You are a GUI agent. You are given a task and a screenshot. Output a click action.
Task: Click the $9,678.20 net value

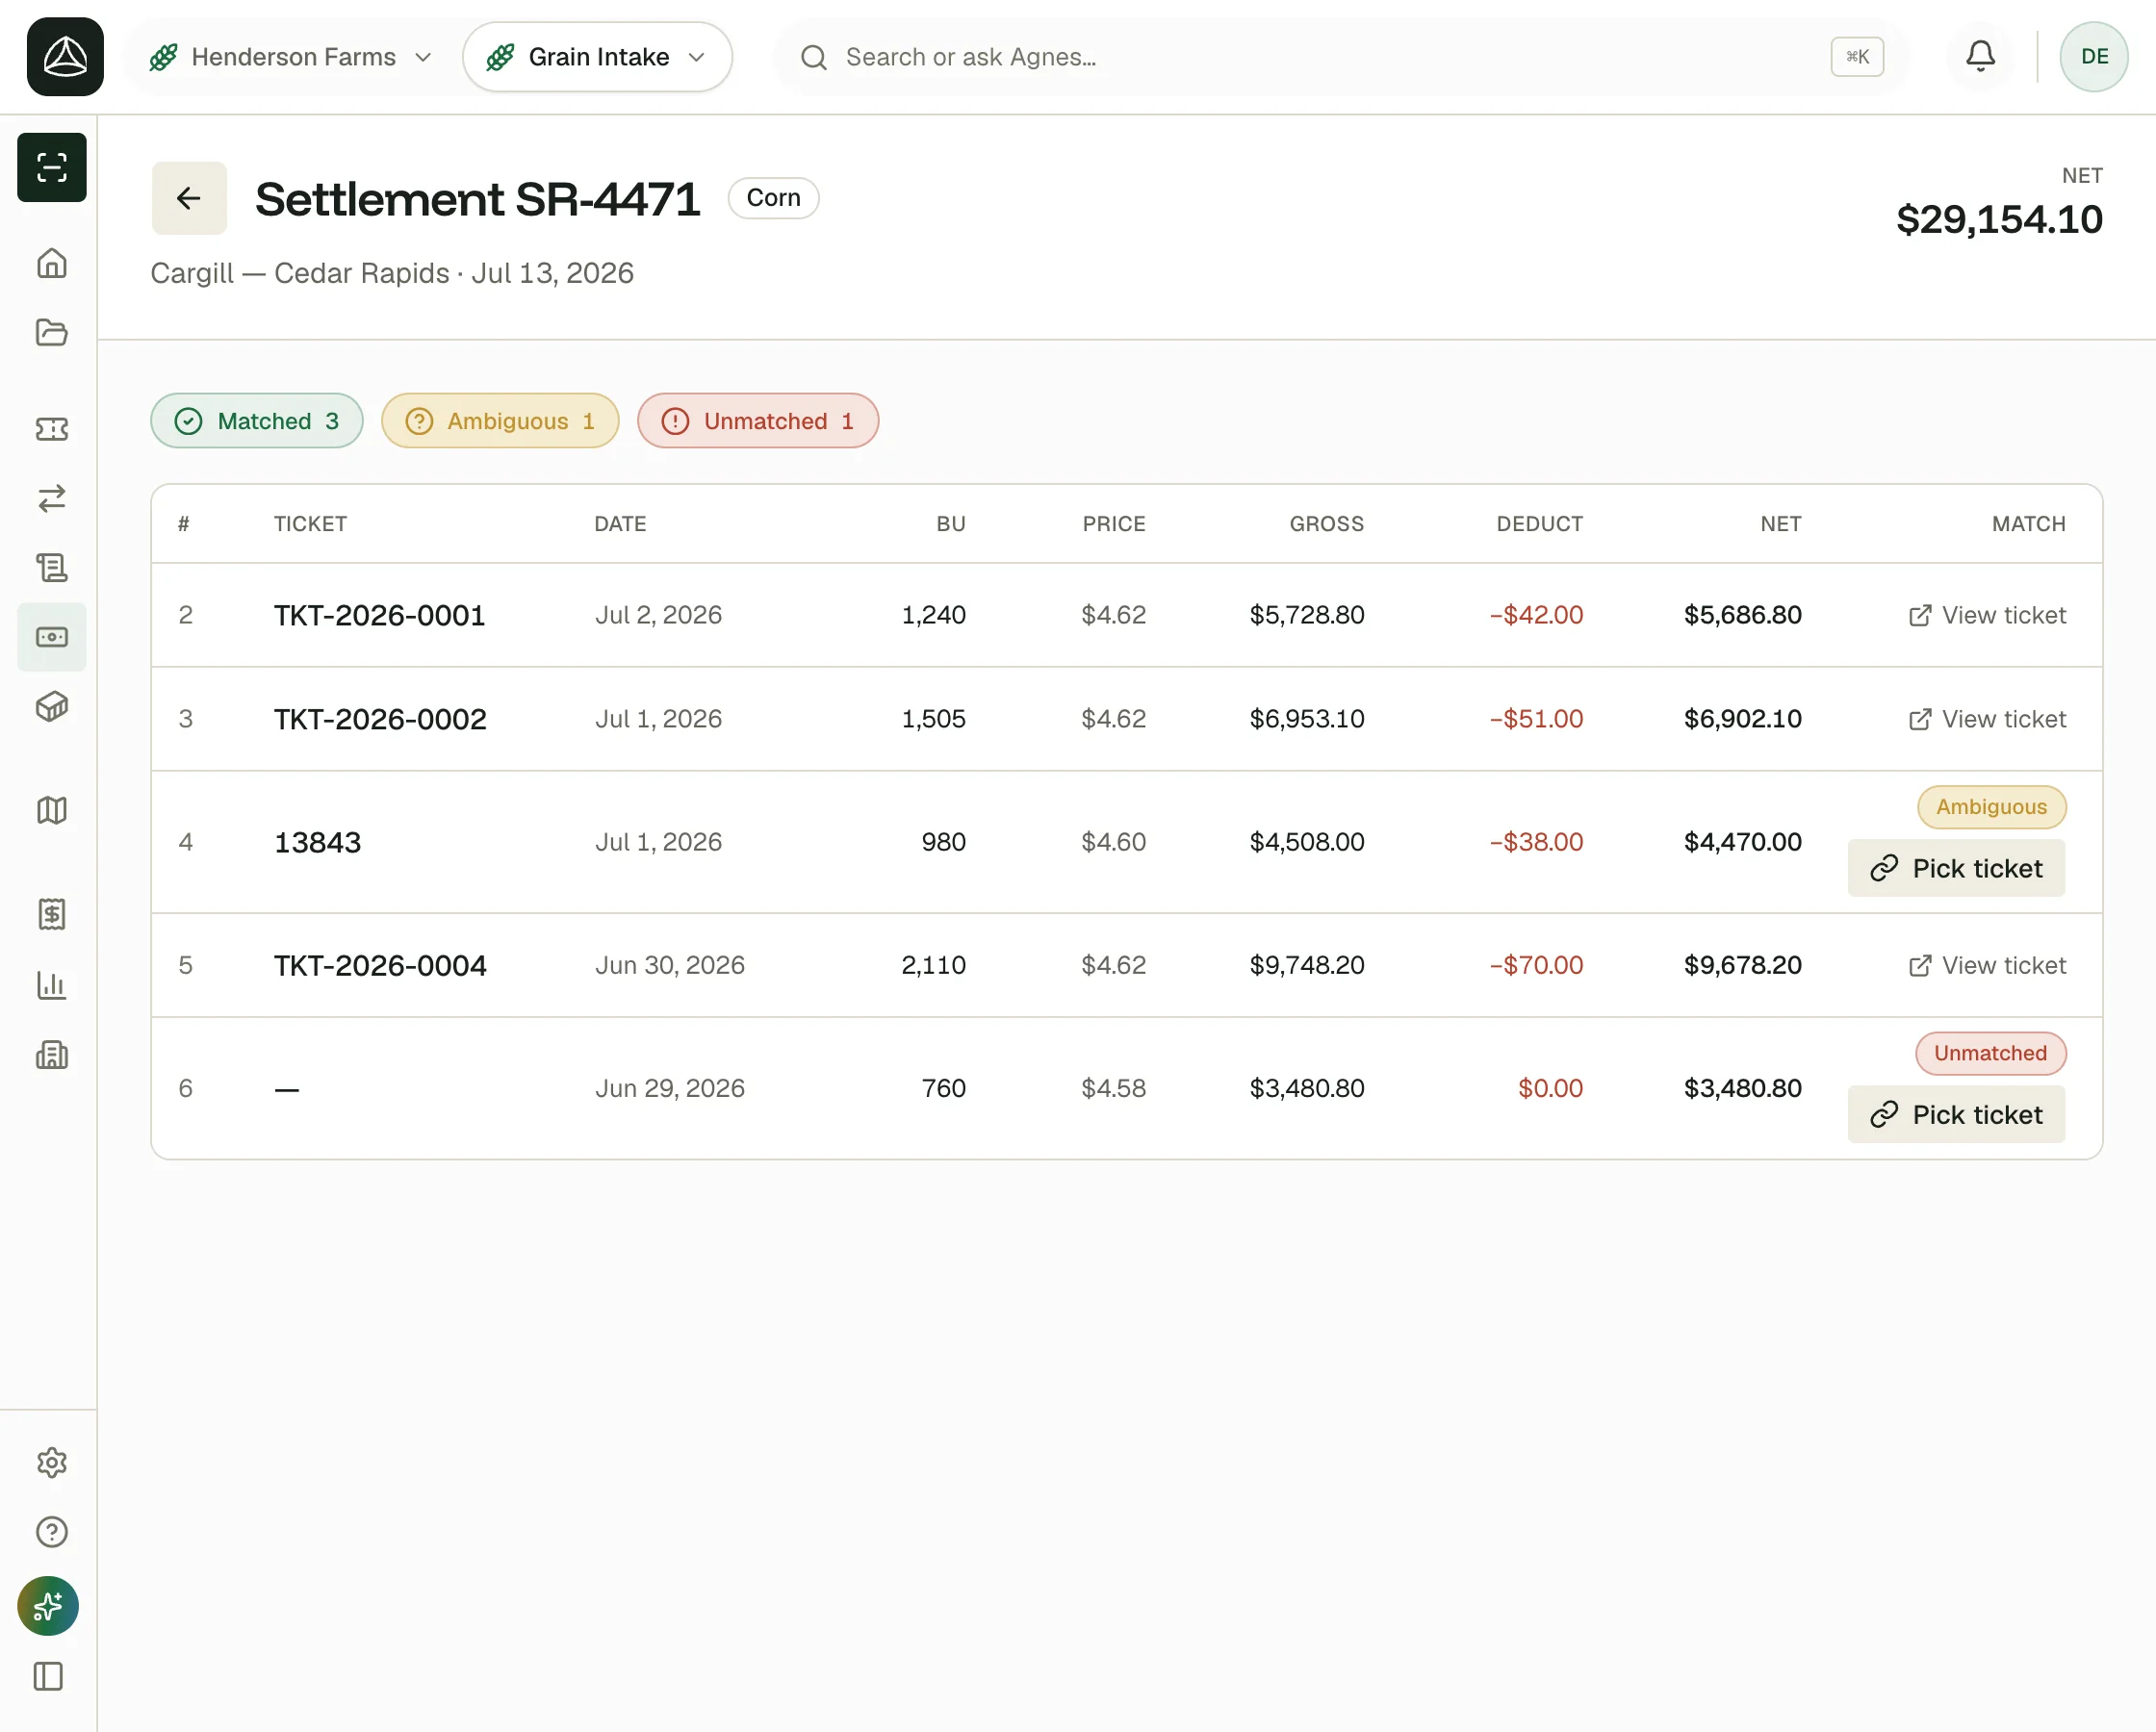coord(1742,965)
